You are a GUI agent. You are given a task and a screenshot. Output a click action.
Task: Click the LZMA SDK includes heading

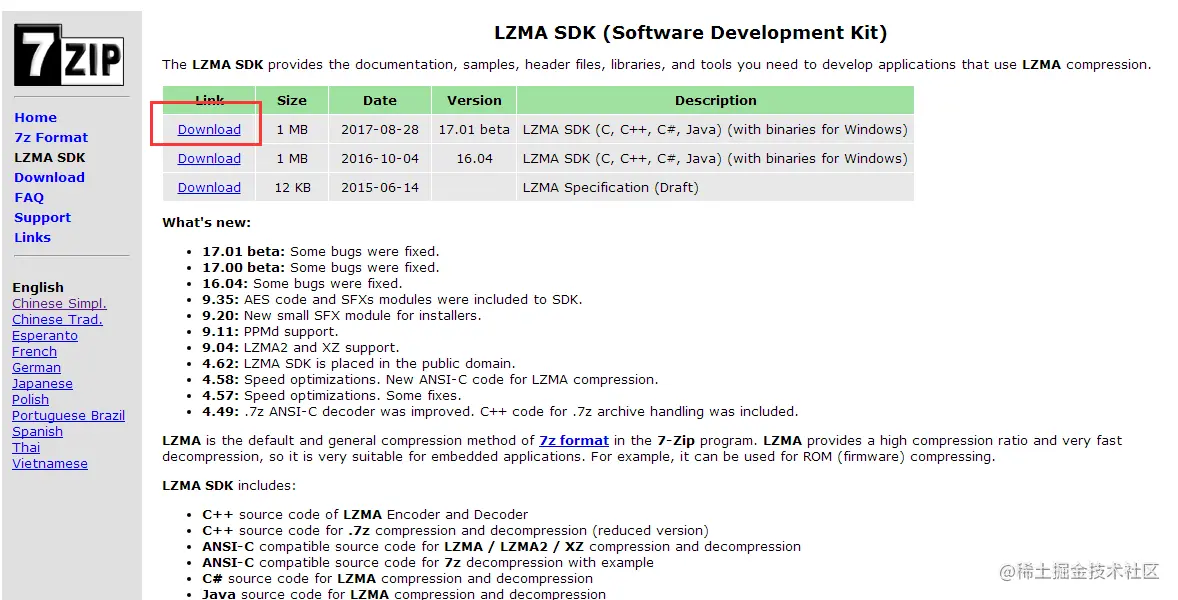coord(229,486)
